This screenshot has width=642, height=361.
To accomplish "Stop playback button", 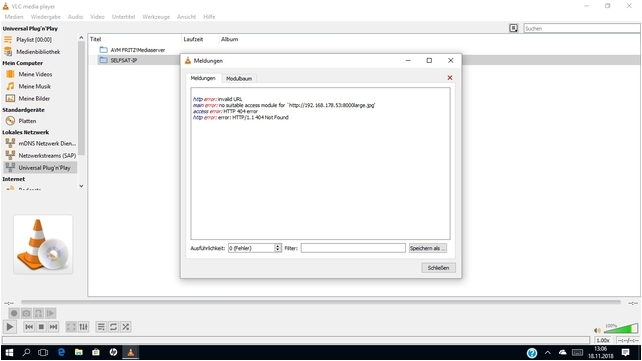I will (41, 327).
